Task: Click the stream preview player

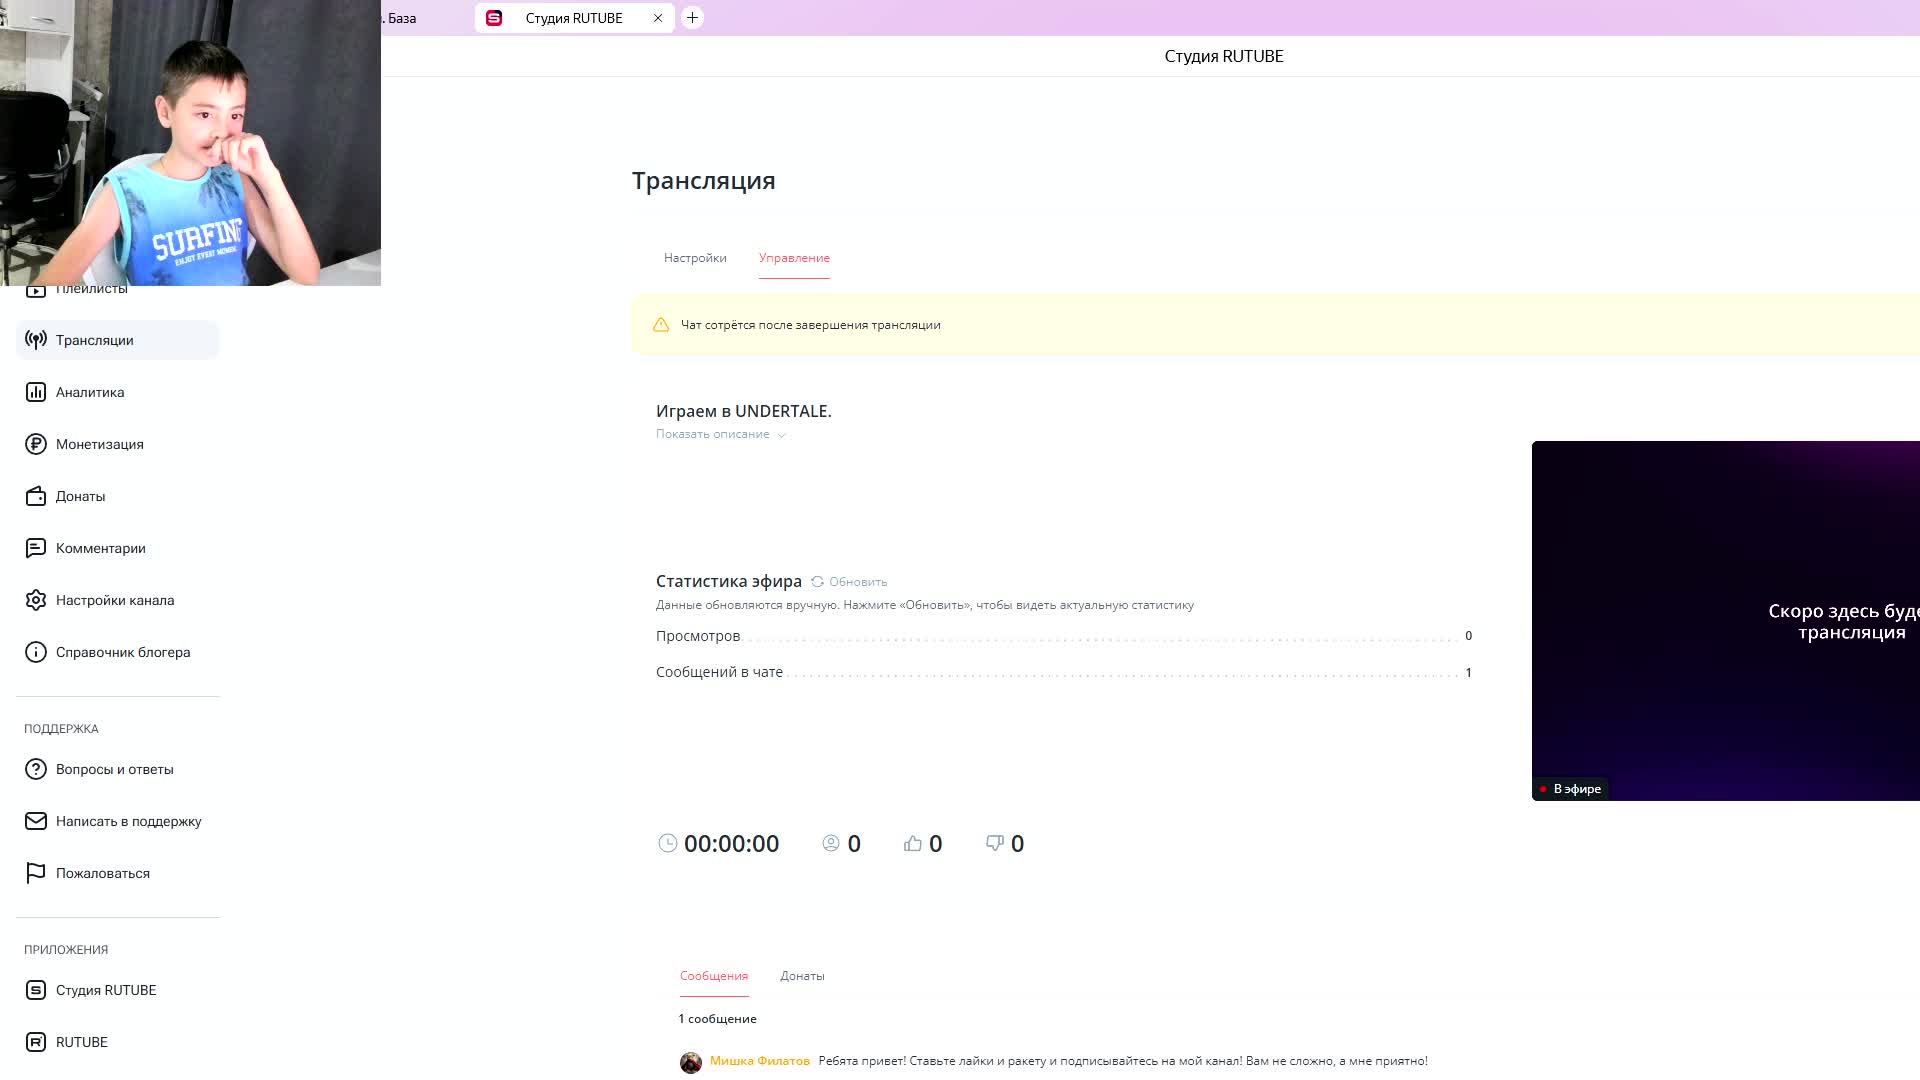Action: click(x=1726, y=620)
